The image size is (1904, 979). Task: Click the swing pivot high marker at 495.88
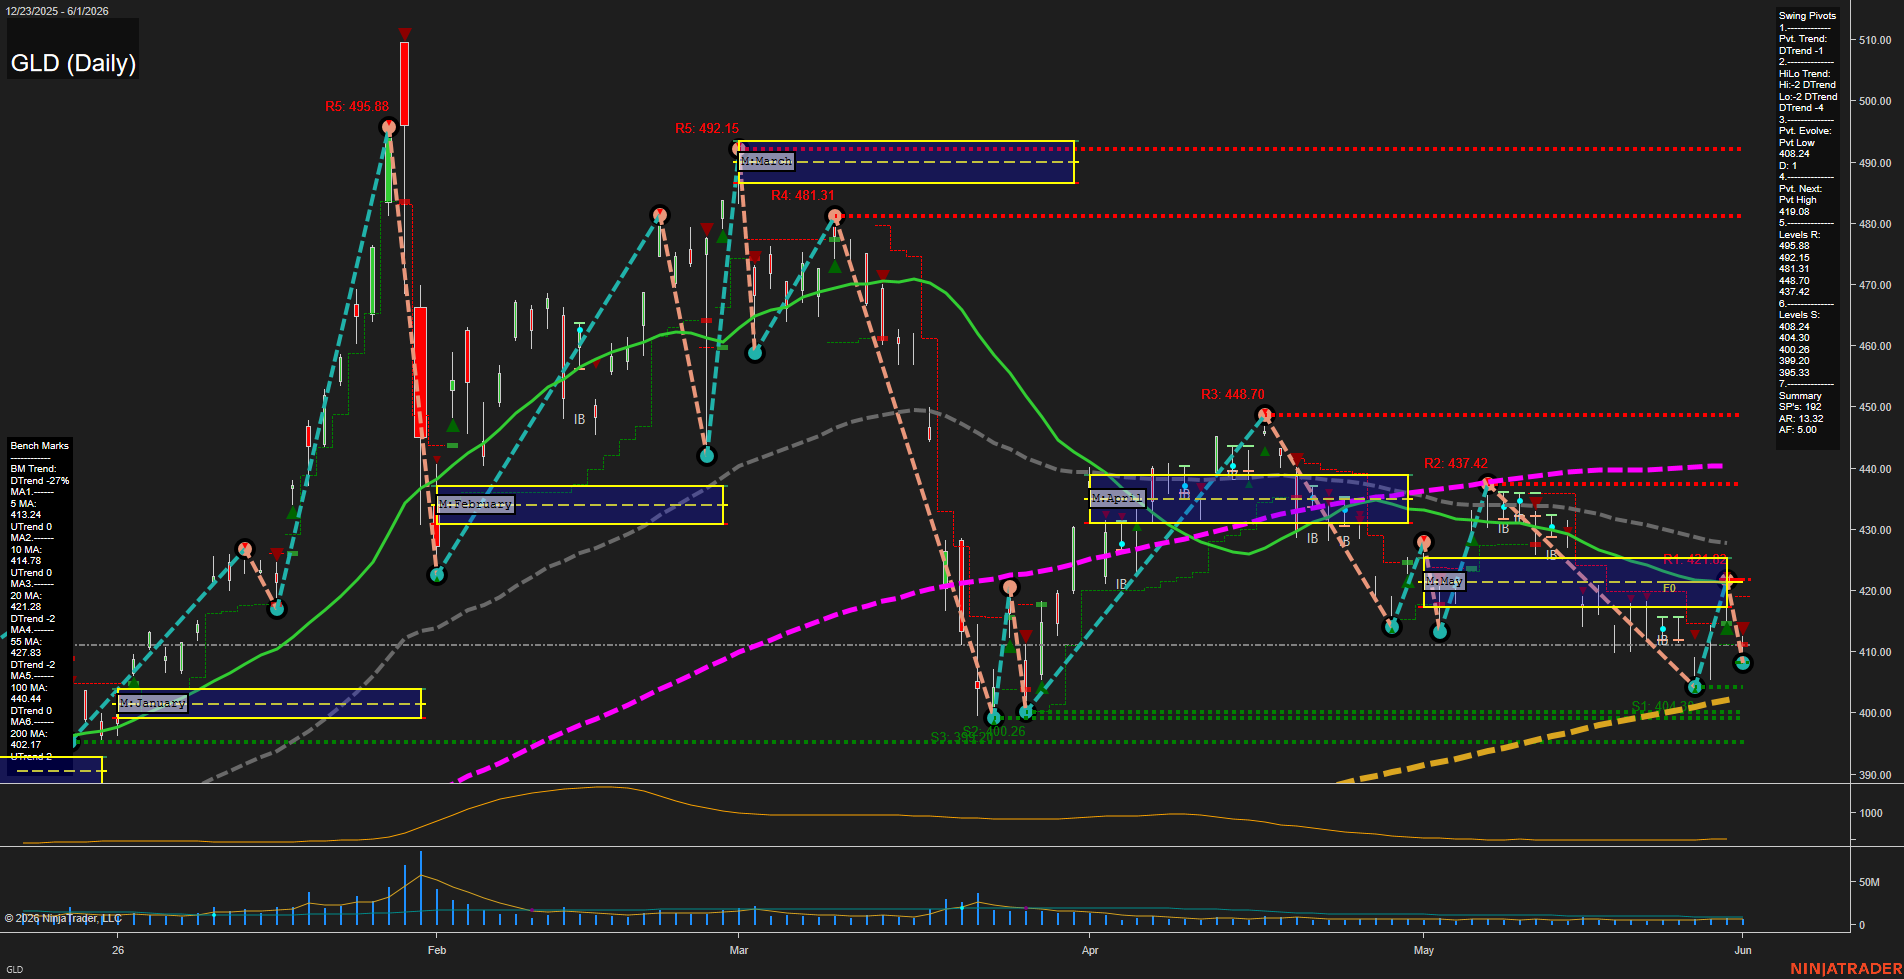(389, 127)
